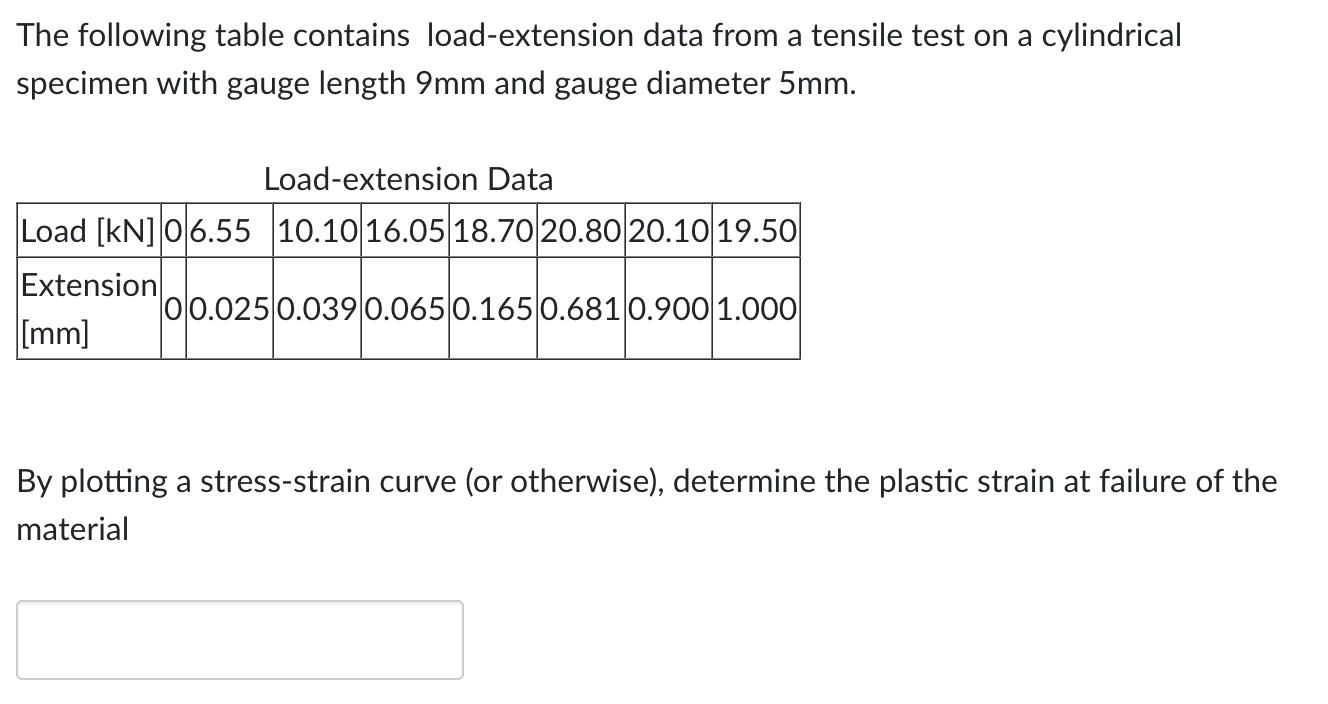1328x704 pixels.
Task: Select the 10.10 load value cell
Action: pos(316,231)
